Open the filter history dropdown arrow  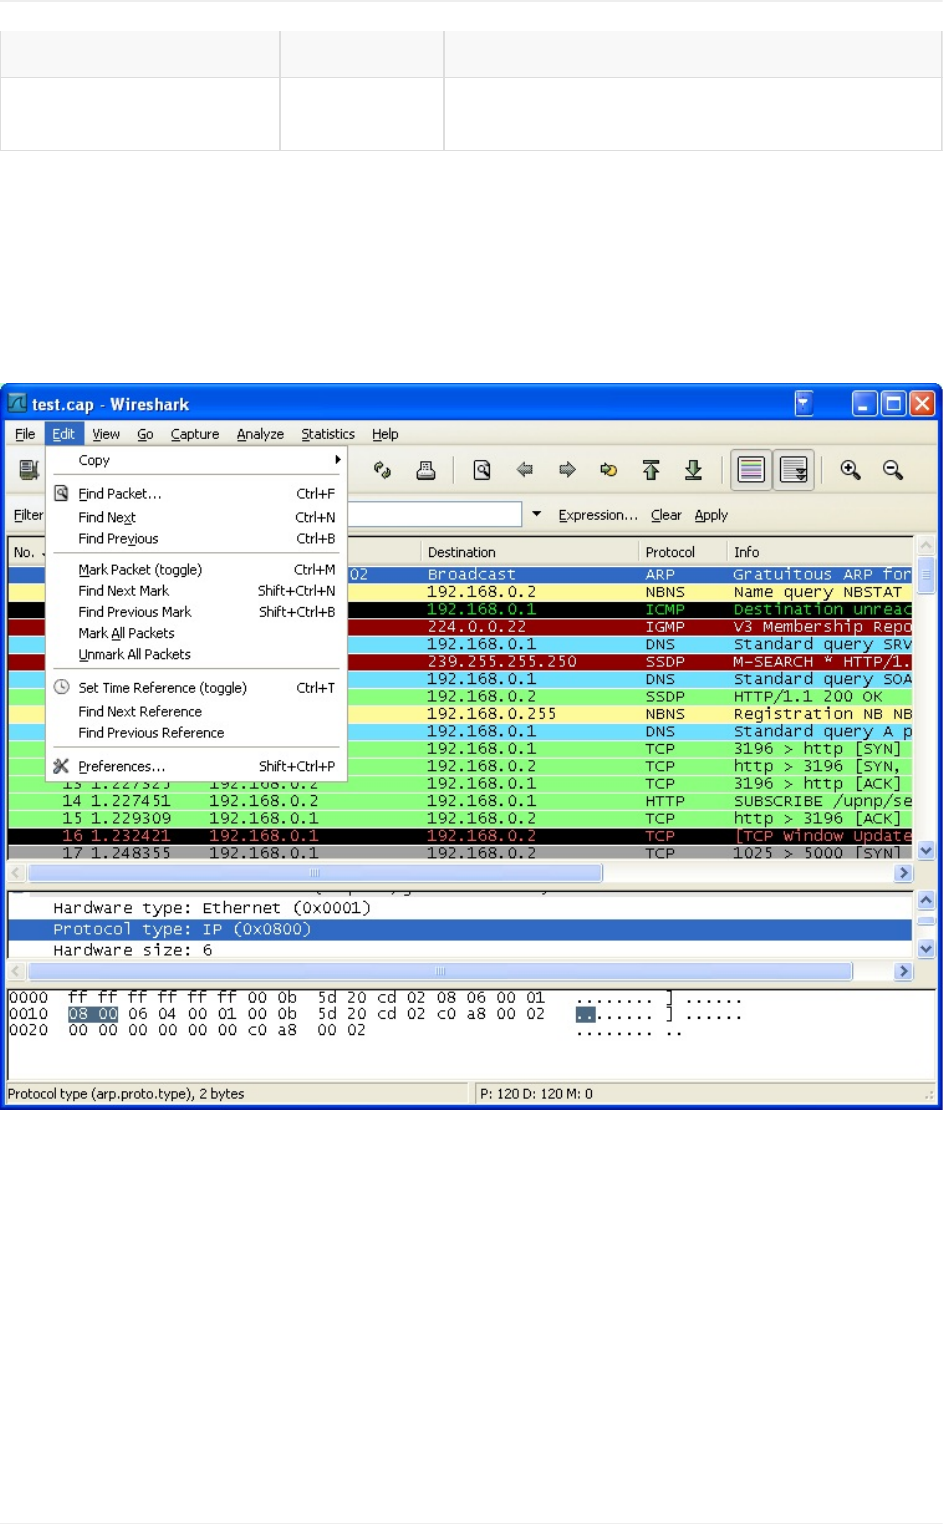536,514
